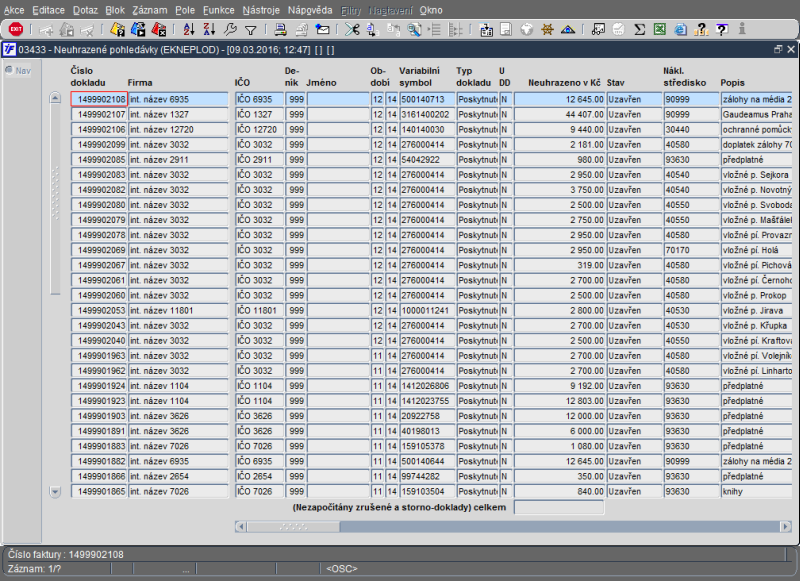Screen dimensions: 800x581
Task: Select document number 1499901923
Action: (98, 401)
